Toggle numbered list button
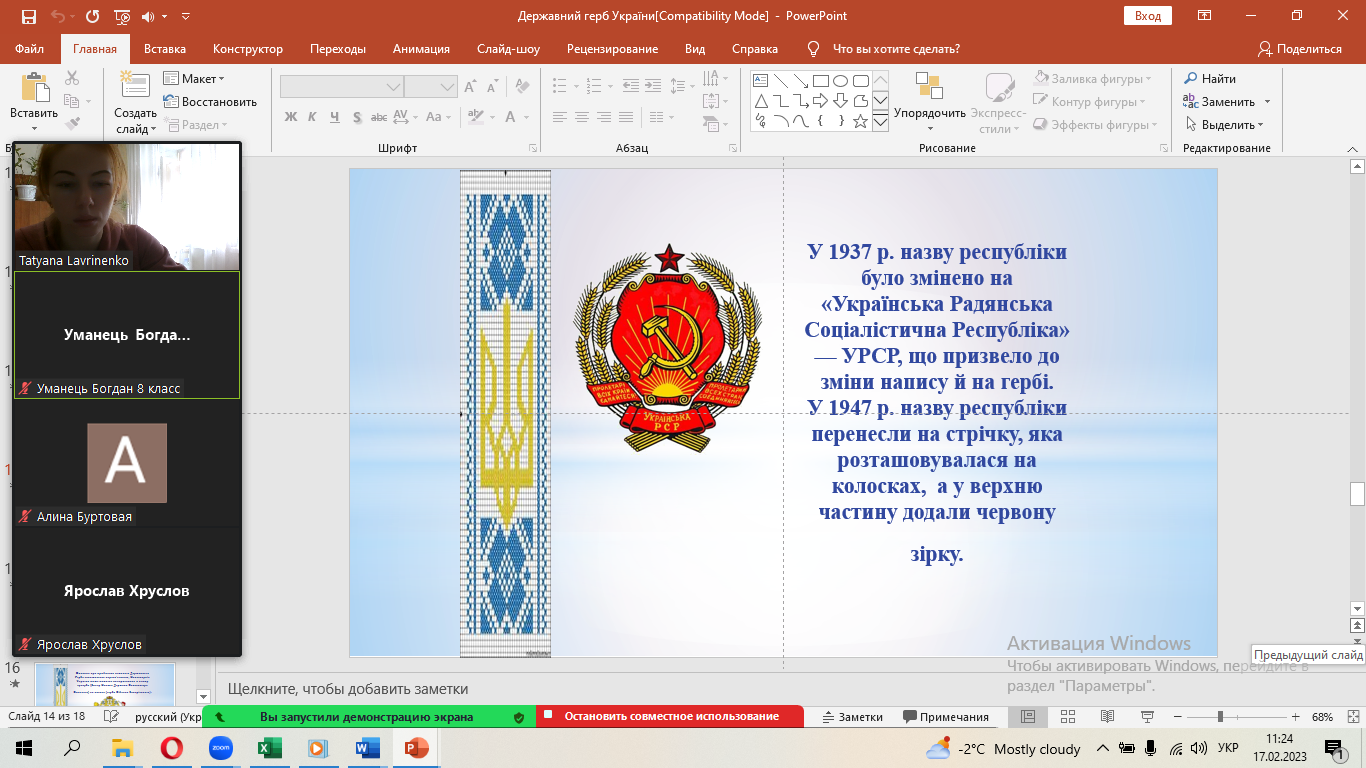1366x768 pixels. coord(592,86)
